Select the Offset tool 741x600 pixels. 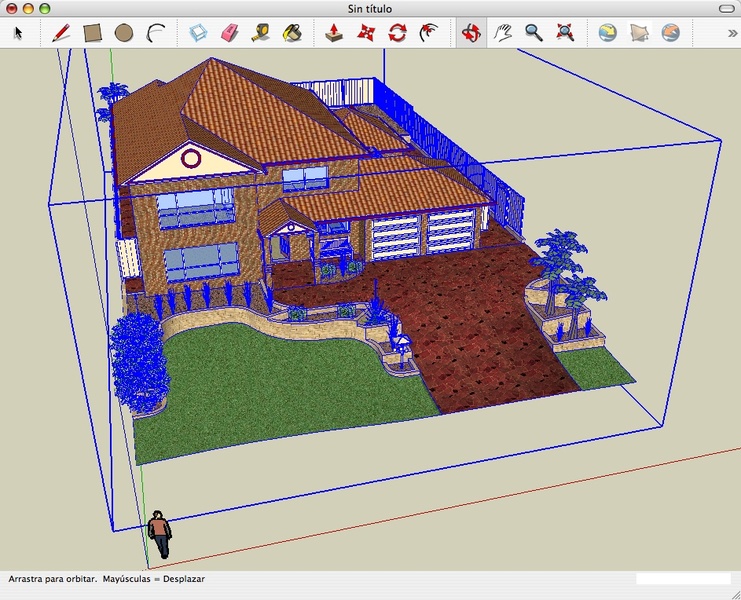coord(428,33)
